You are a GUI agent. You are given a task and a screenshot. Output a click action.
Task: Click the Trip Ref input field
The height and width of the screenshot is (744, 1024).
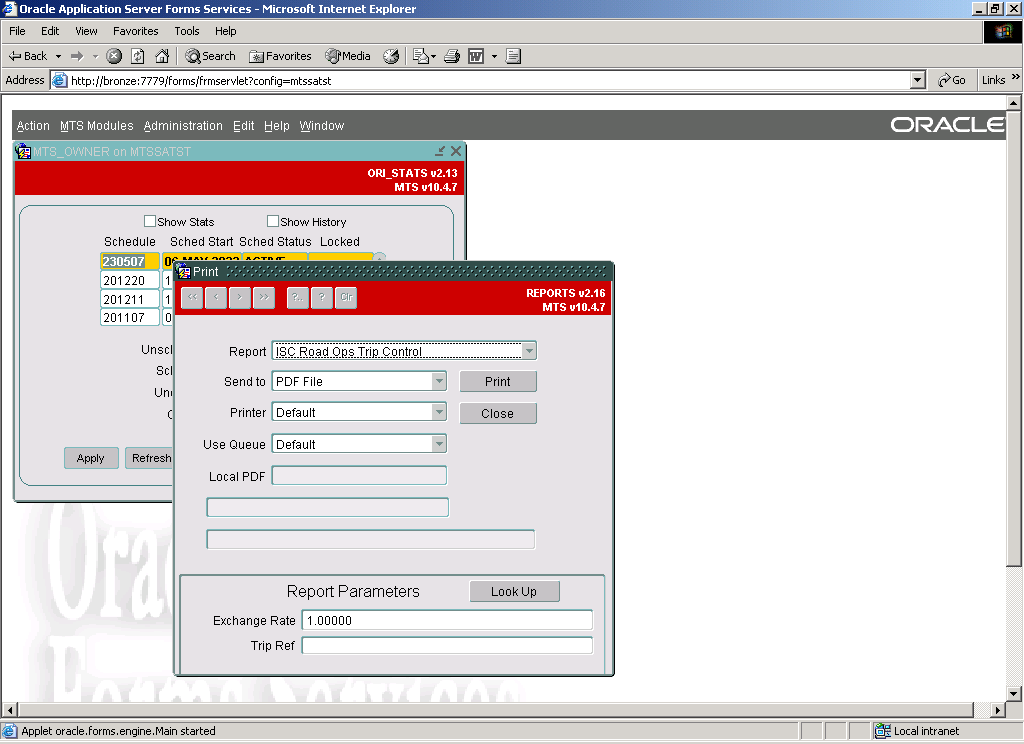tap(447, 645)
